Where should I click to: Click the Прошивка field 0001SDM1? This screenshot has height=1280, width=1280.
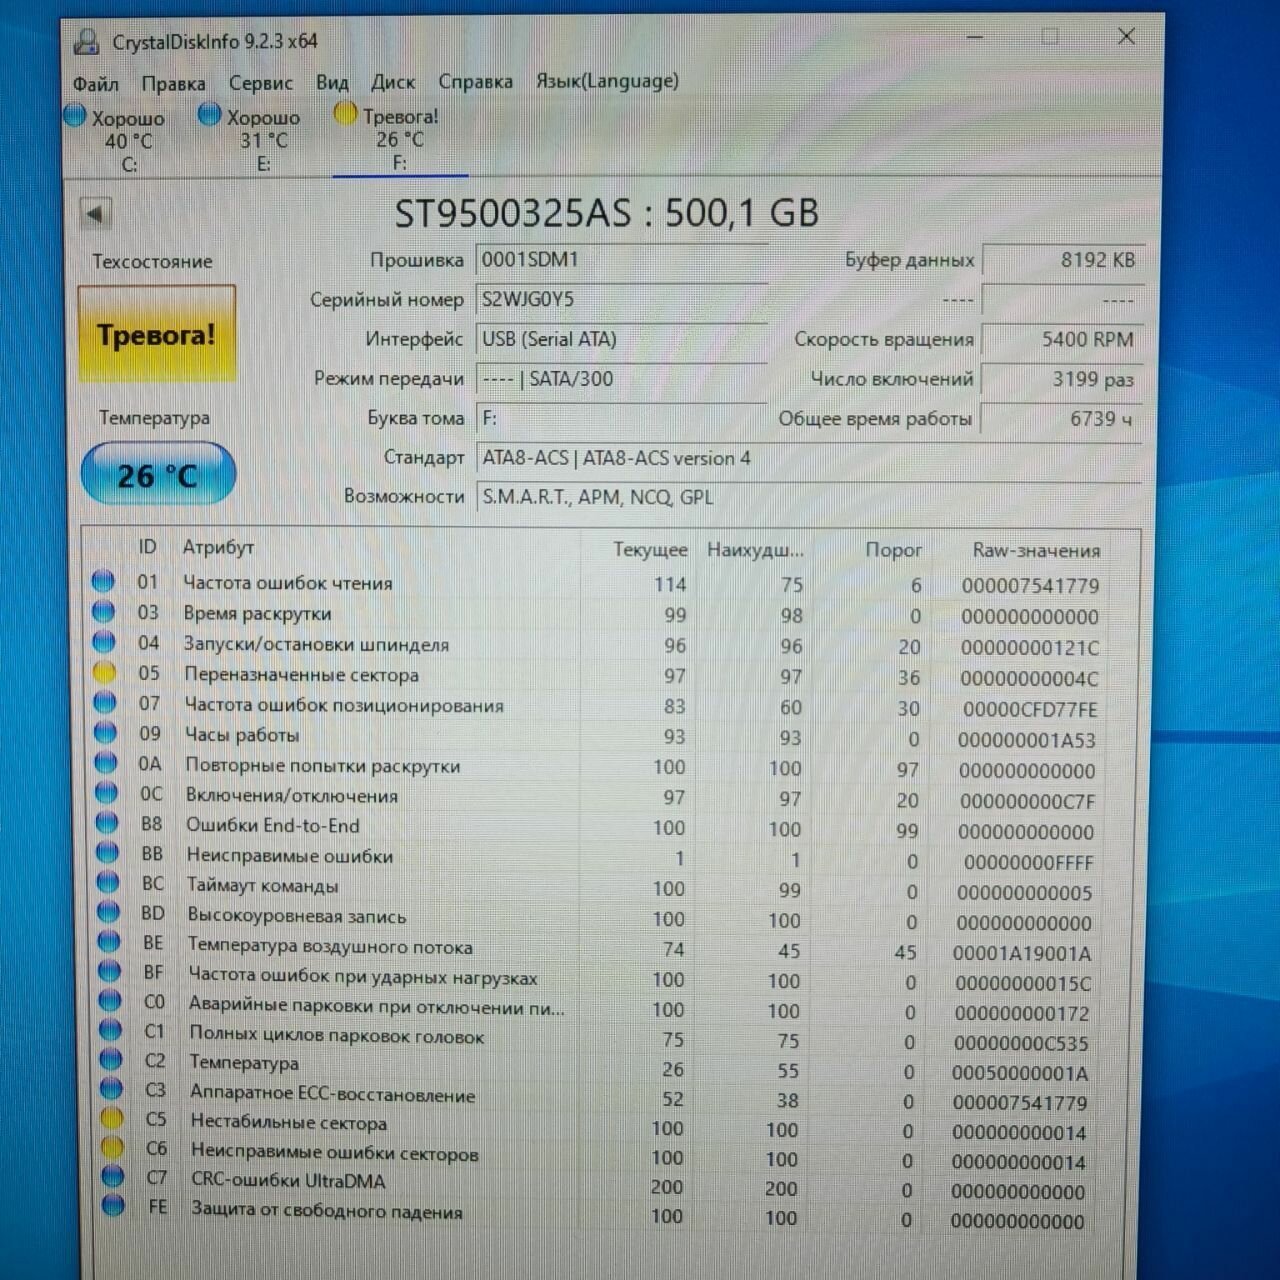click(x=620, y=260)
